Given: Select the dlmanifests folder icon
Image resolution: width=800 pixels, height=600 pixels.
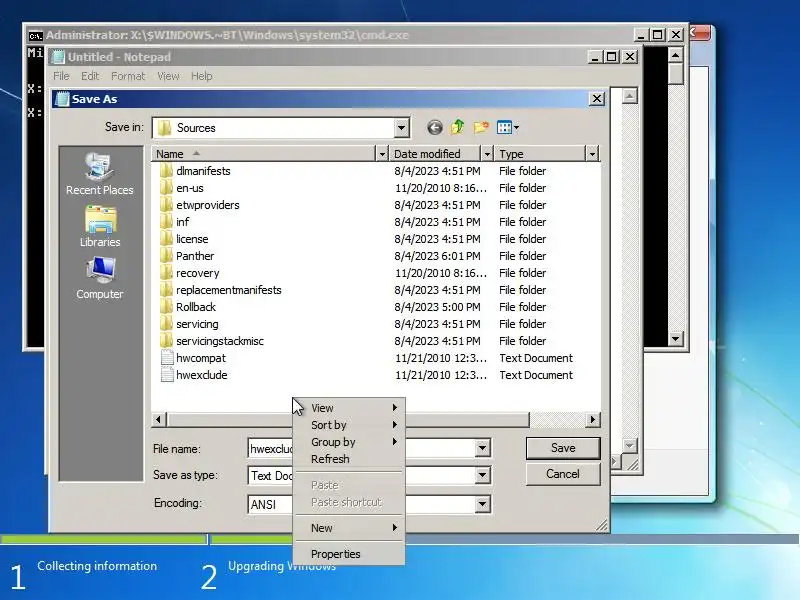Looking at the screenshot, I should tap(166, 170).
